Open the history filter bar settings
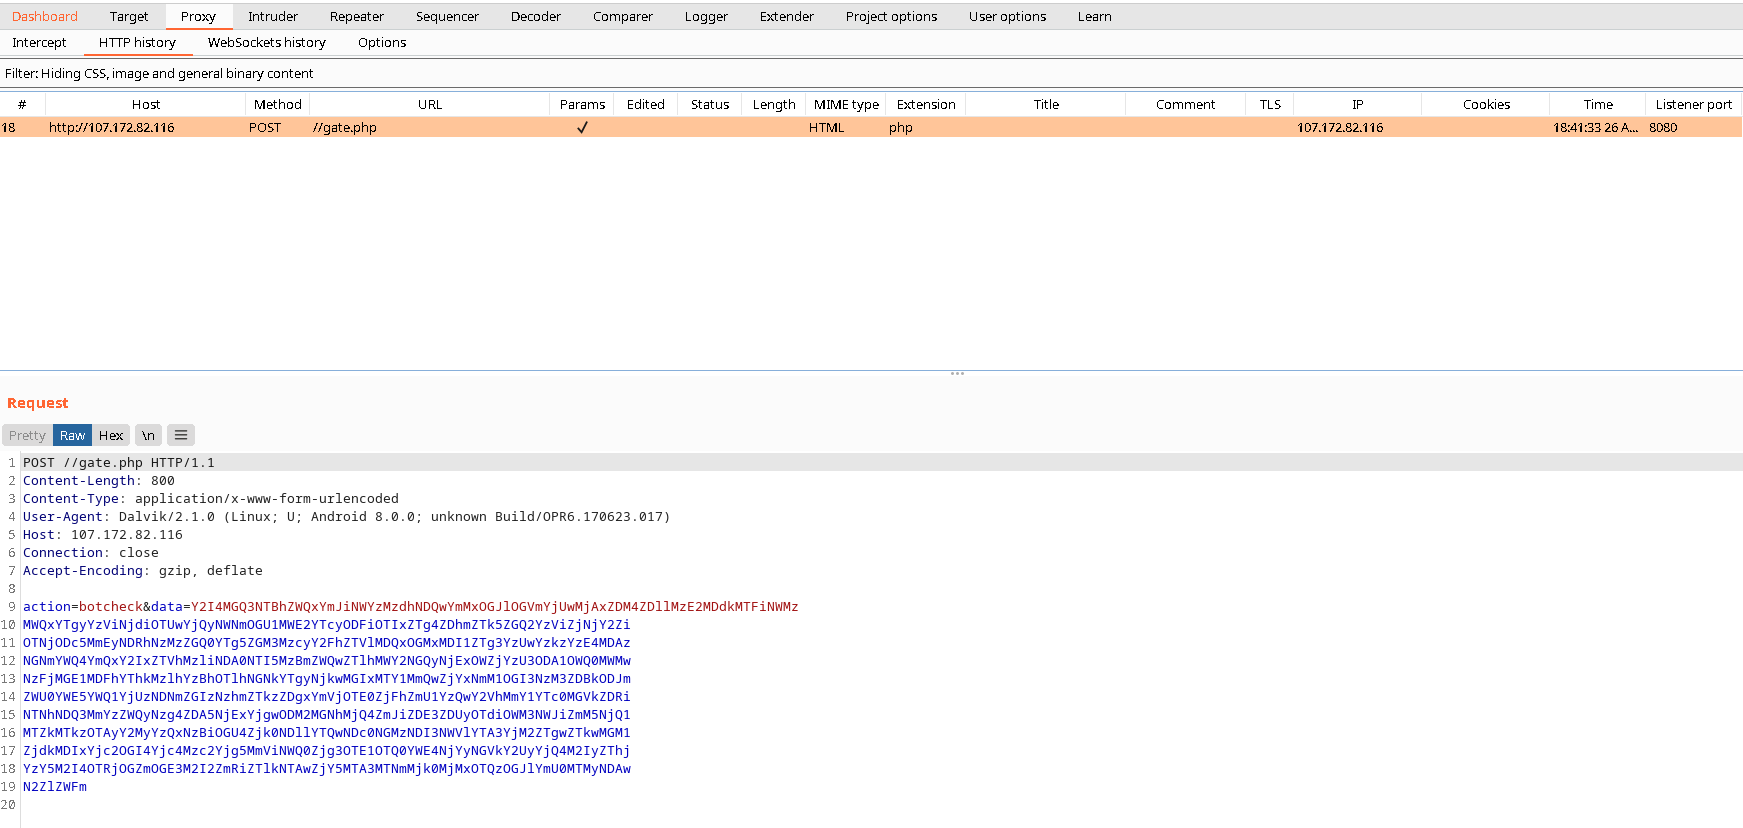Viewport: 1743px width, 828px height. pyautogui.click(x=871, y=73)
